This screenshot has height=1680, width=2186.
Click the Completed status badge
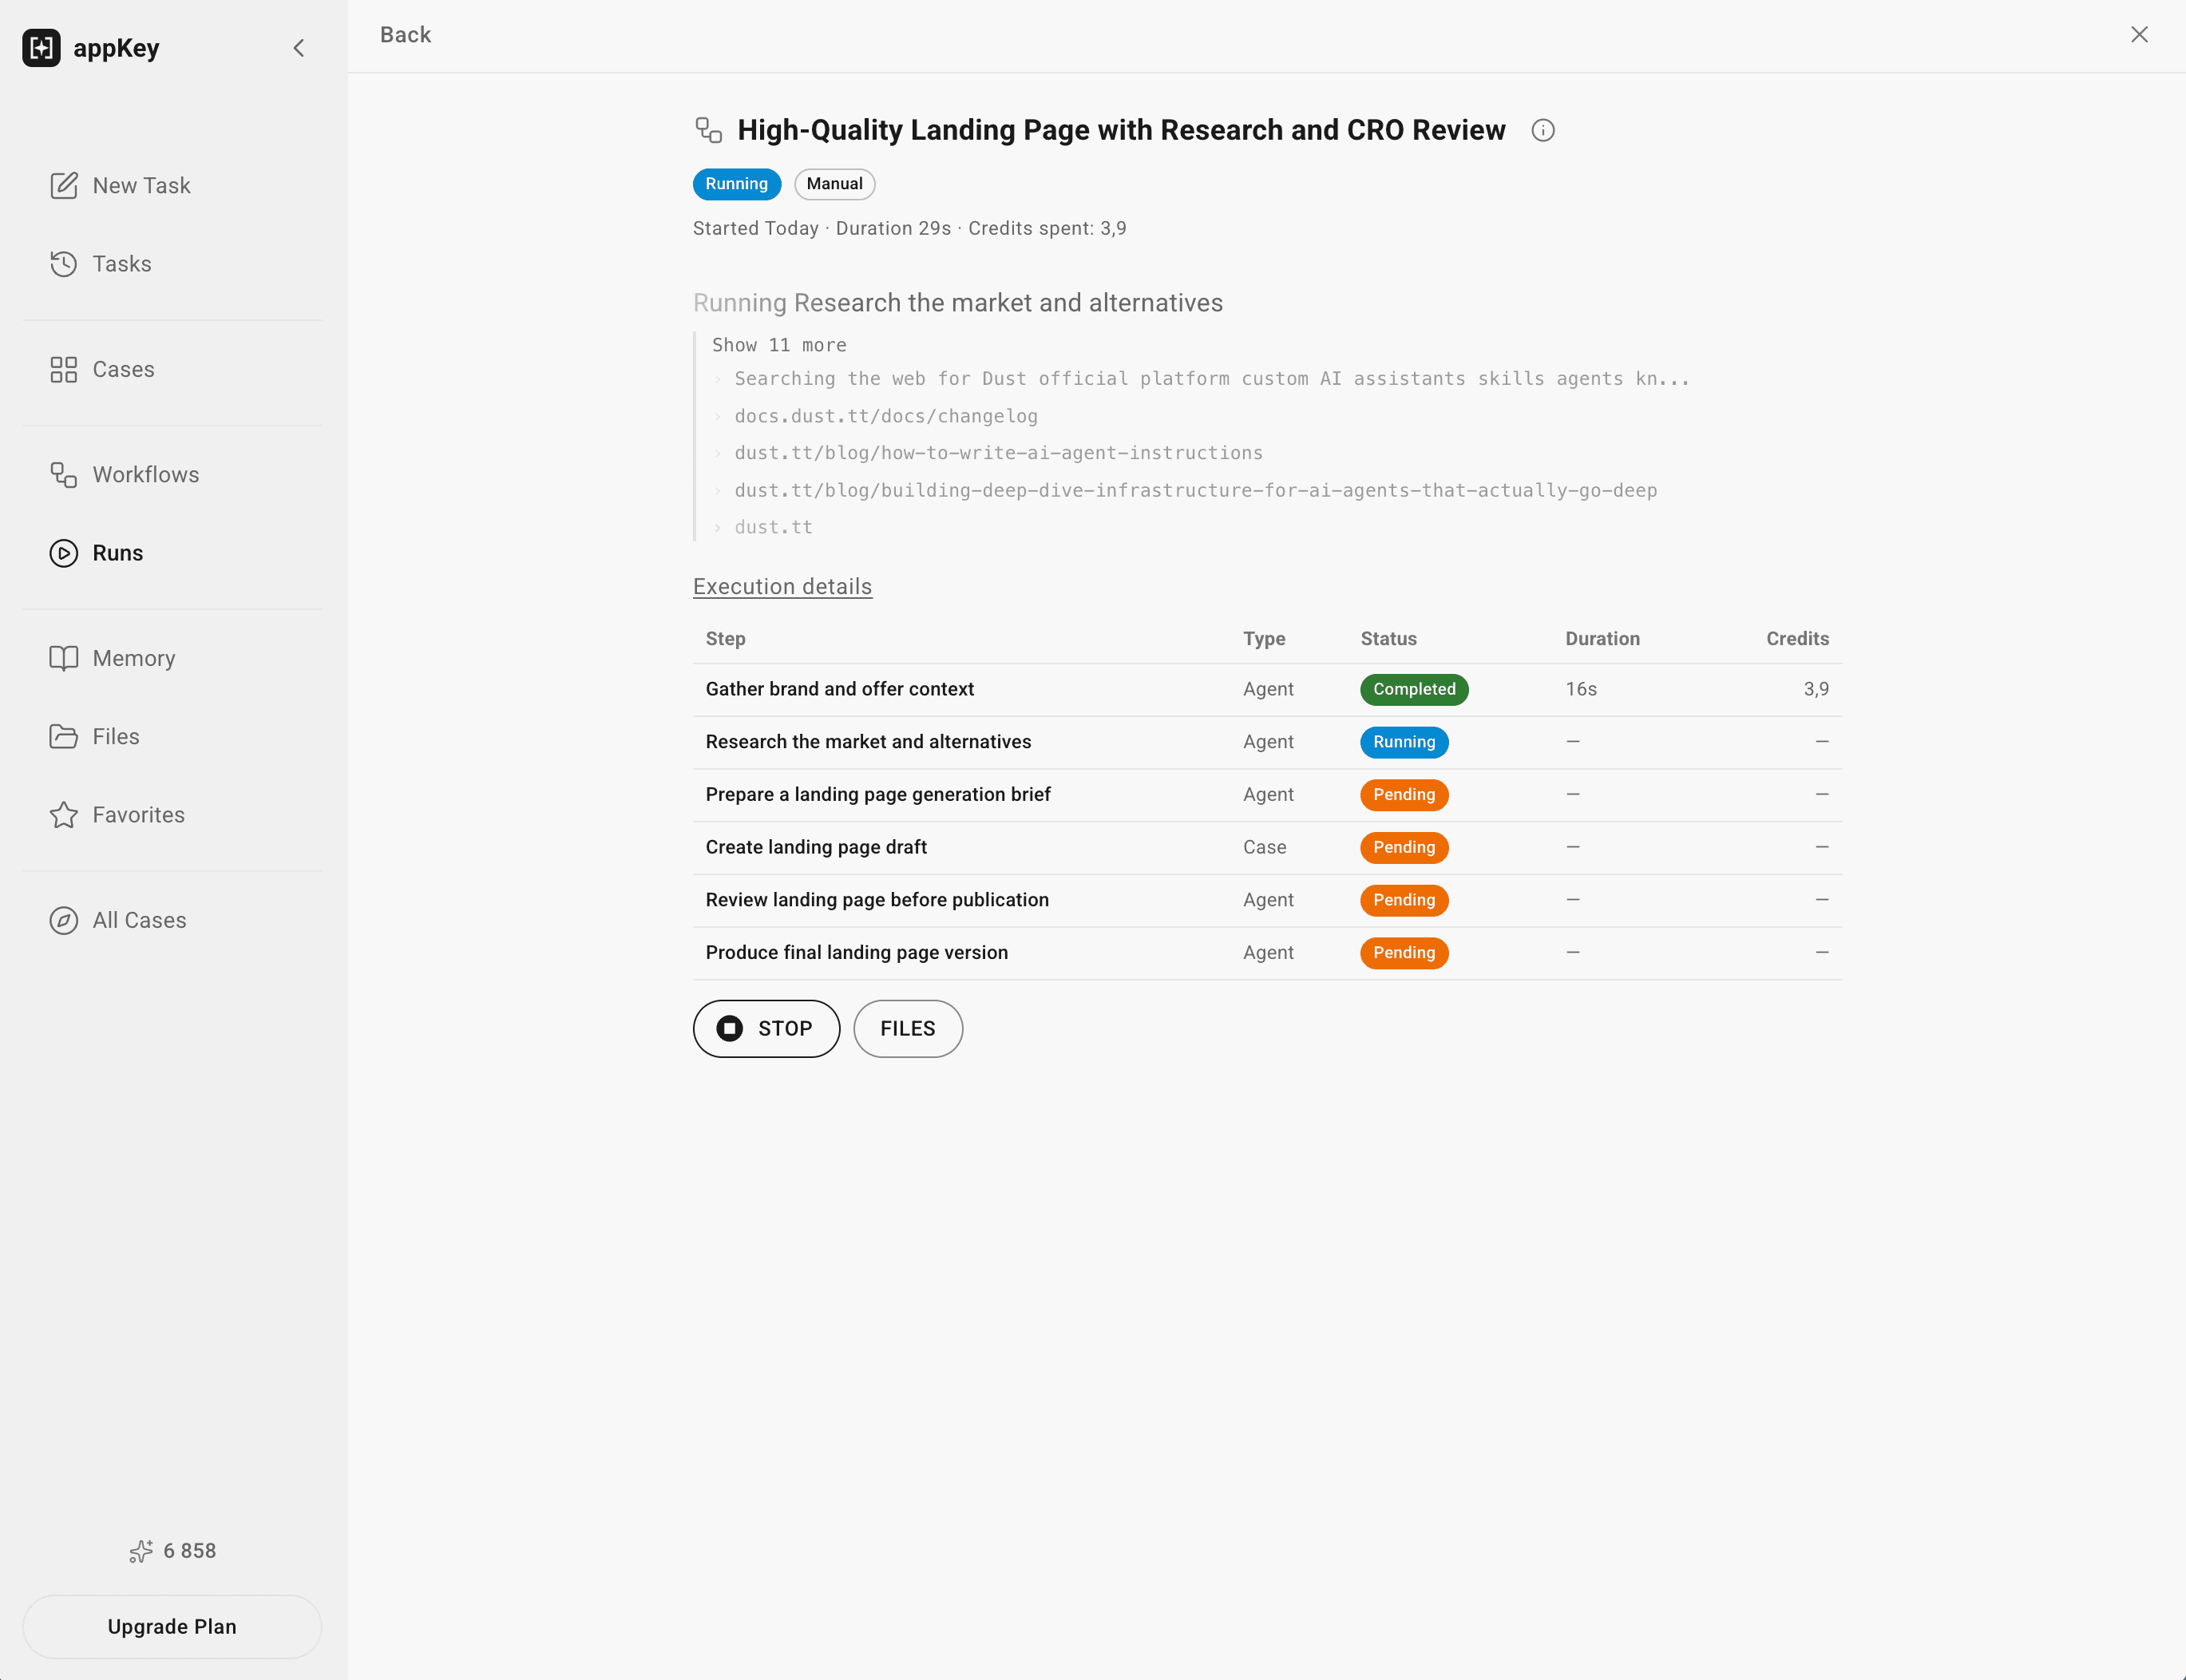pos(1414,690)
